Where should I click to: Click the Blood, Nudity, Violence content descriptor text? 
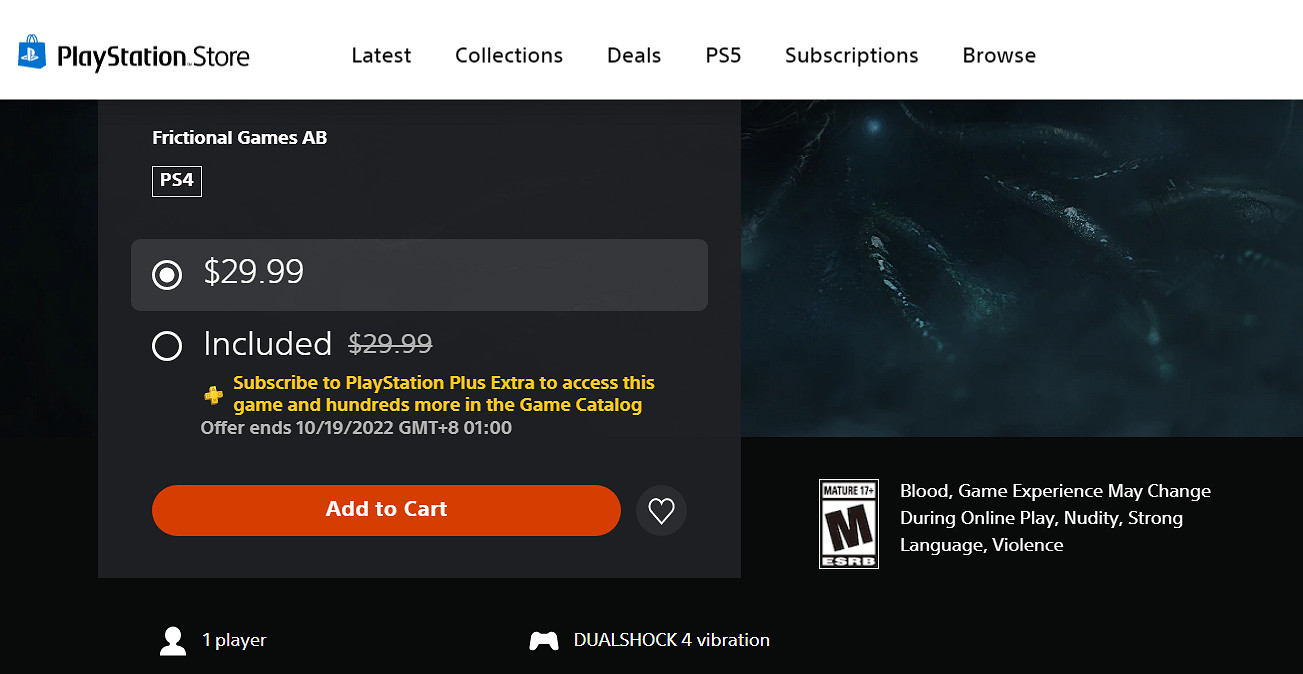(1054, 518)
